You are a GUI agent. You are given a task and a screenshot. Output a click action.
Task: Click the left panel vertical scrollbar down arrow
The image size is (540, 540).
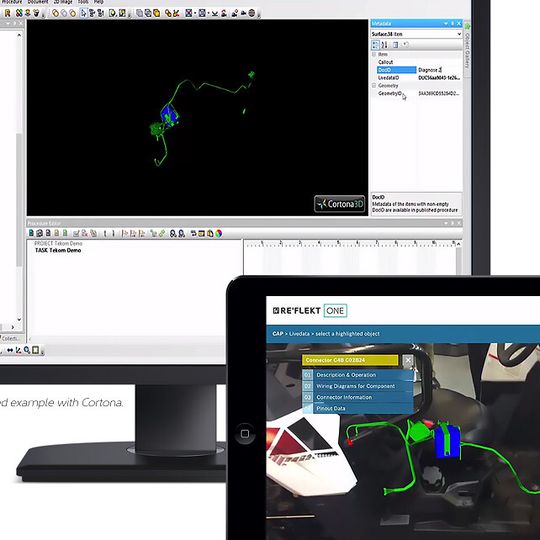click(x=19, y=319)
